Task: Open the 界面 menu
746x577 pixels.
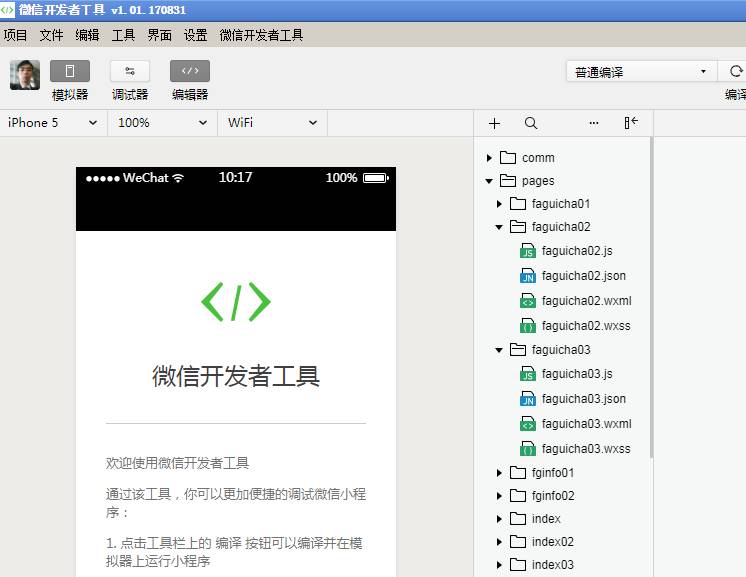Action: tap(159, 35)
